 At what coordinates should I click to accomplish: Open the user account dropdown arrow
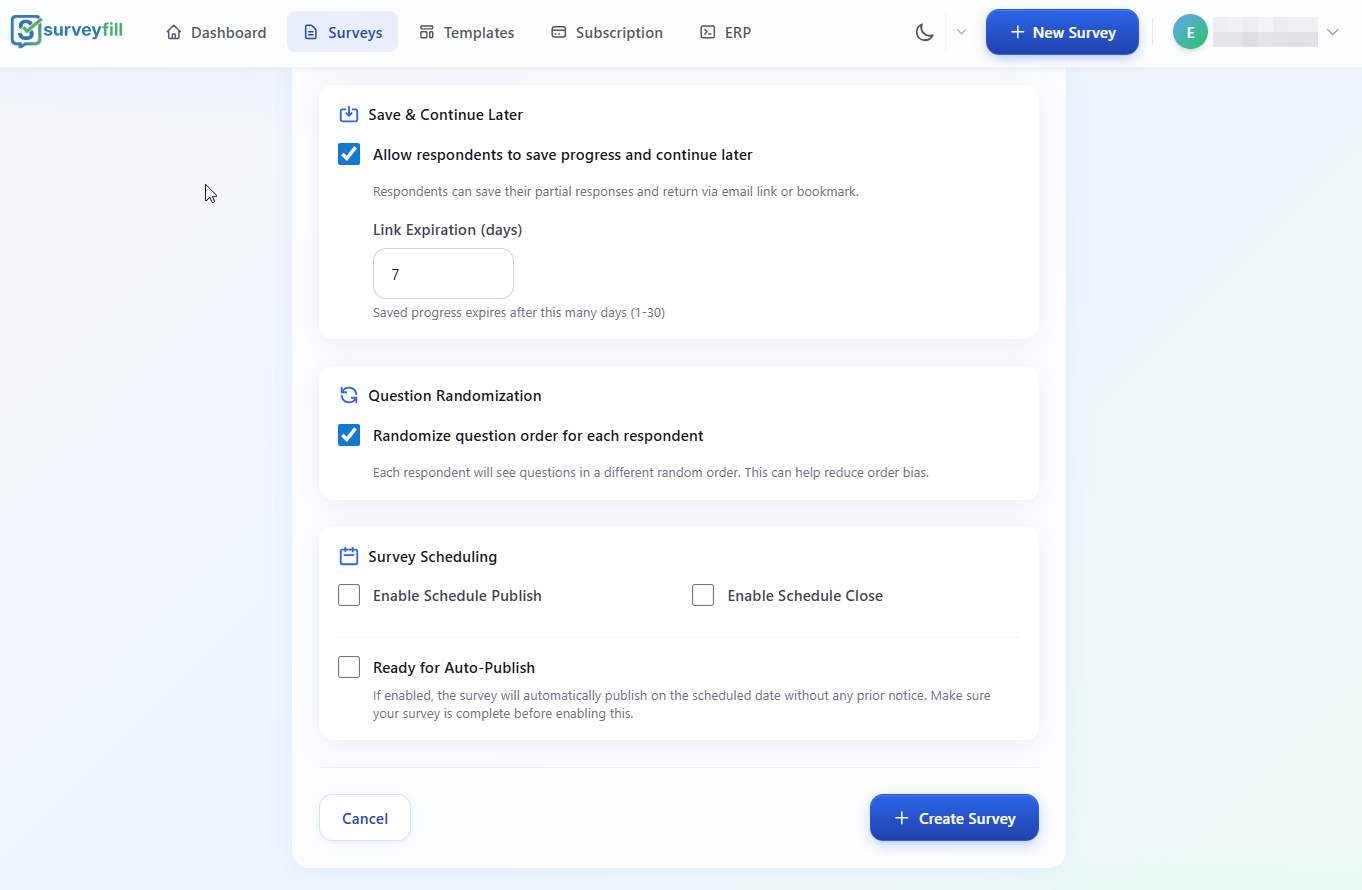click(x=1333, y=31)
